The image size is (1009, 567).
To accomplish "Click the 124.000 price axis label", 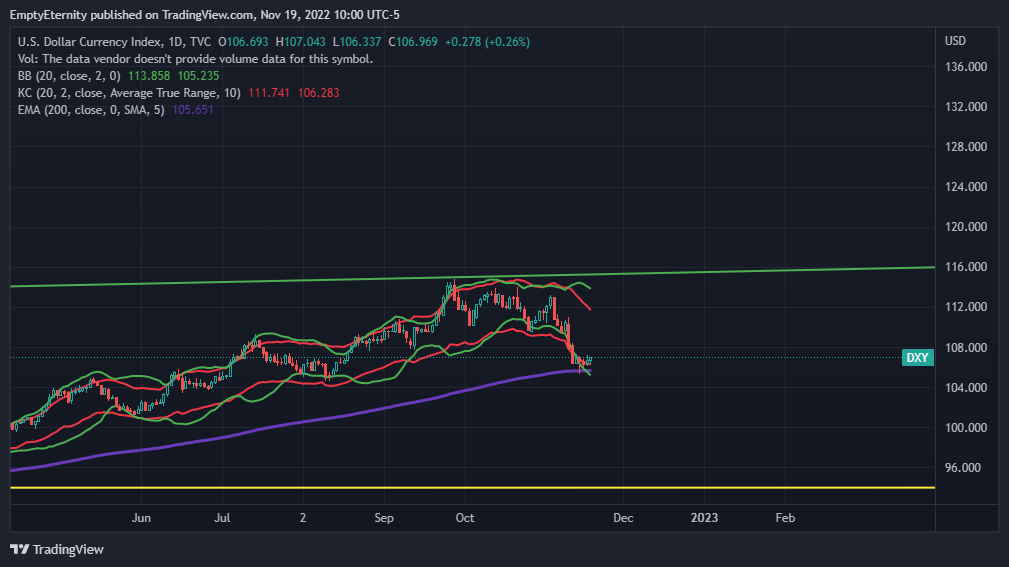I will coord(965,187).
